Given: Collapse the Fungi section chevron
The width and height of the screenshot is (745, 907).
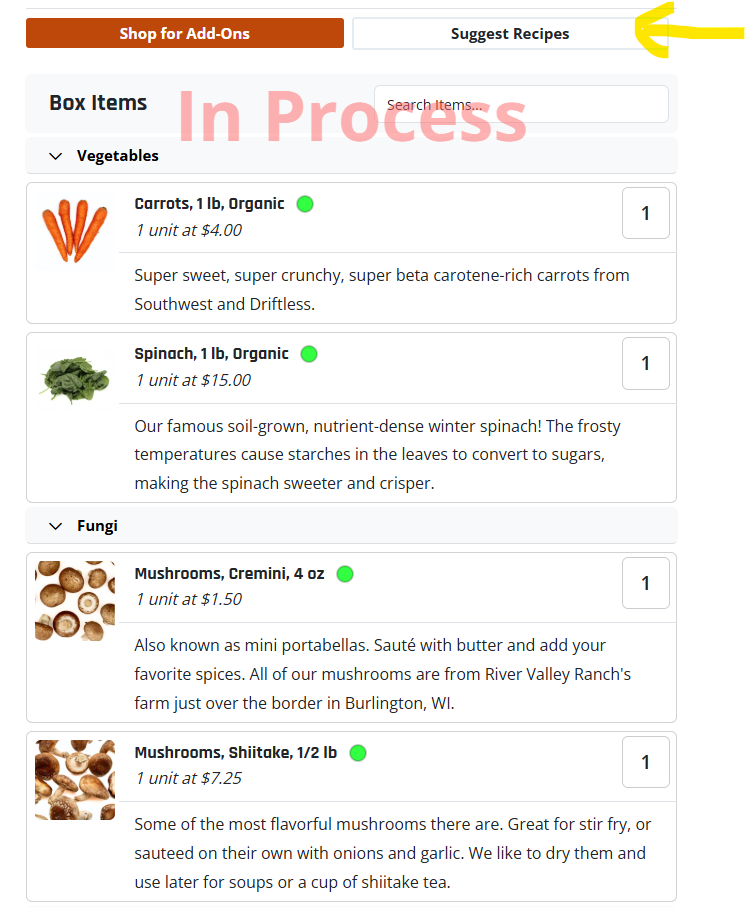Looking at the screenshot, I should pos(56,526).
